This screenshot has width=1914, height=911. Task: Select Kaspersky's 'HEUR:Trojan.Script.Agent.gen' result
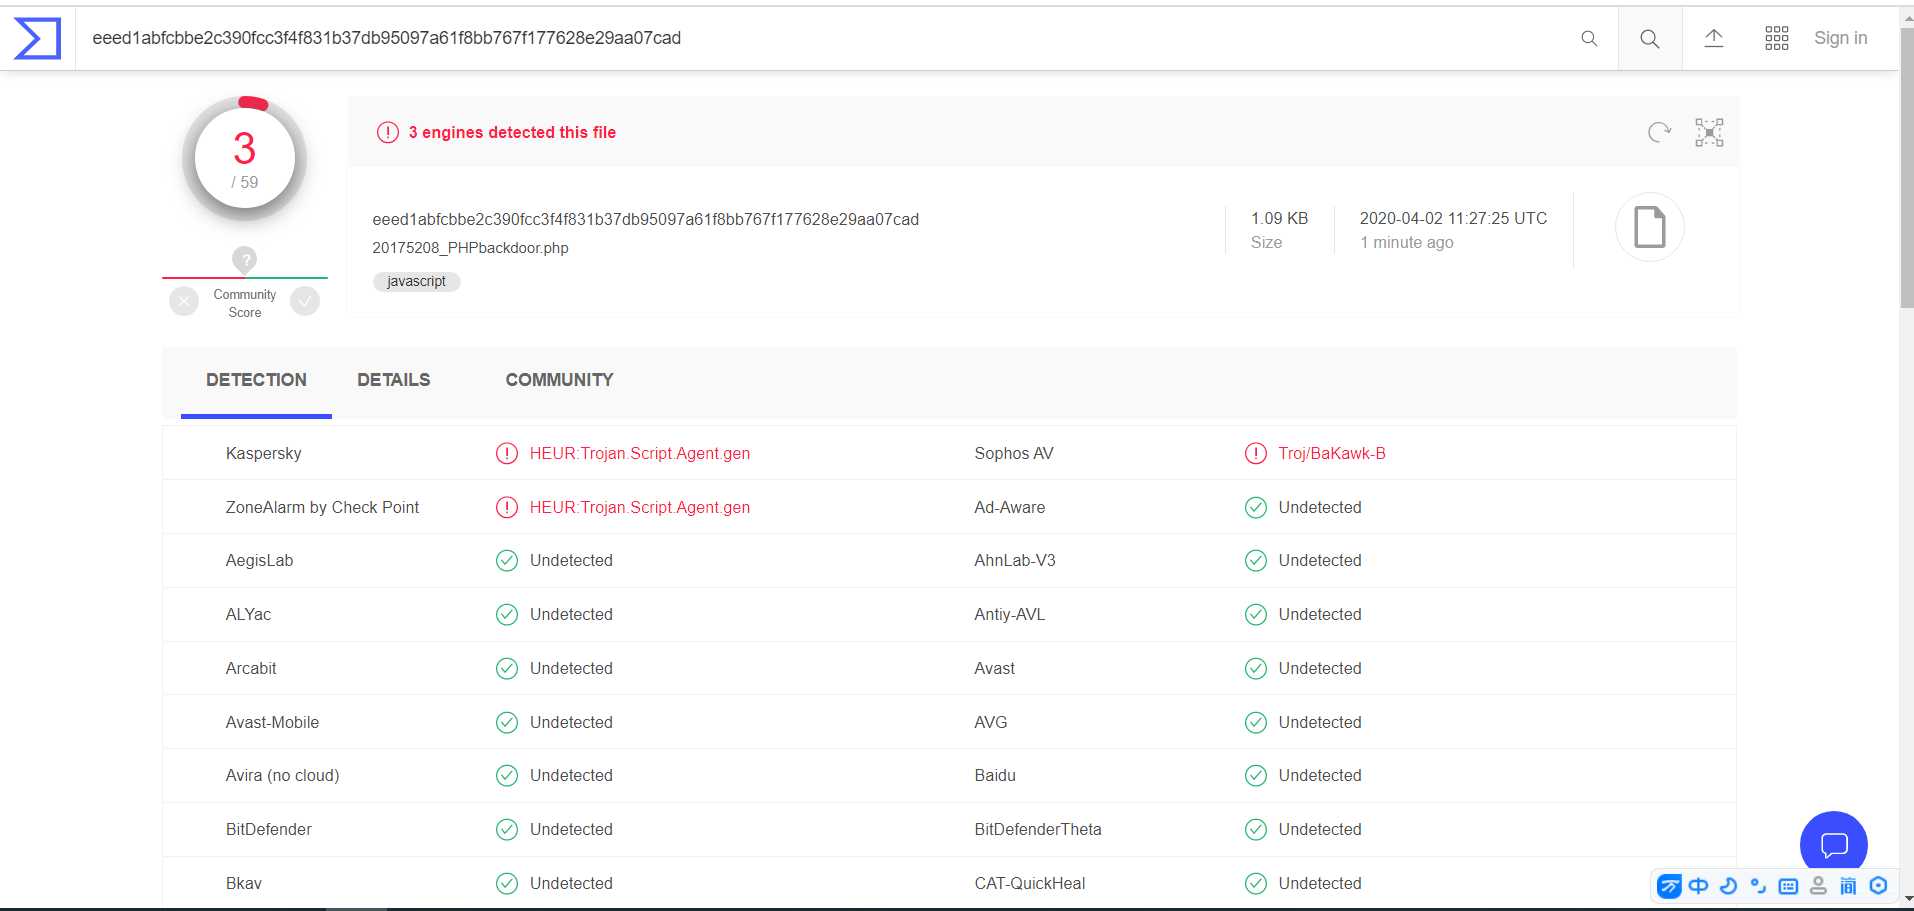(x=640, y=453)
